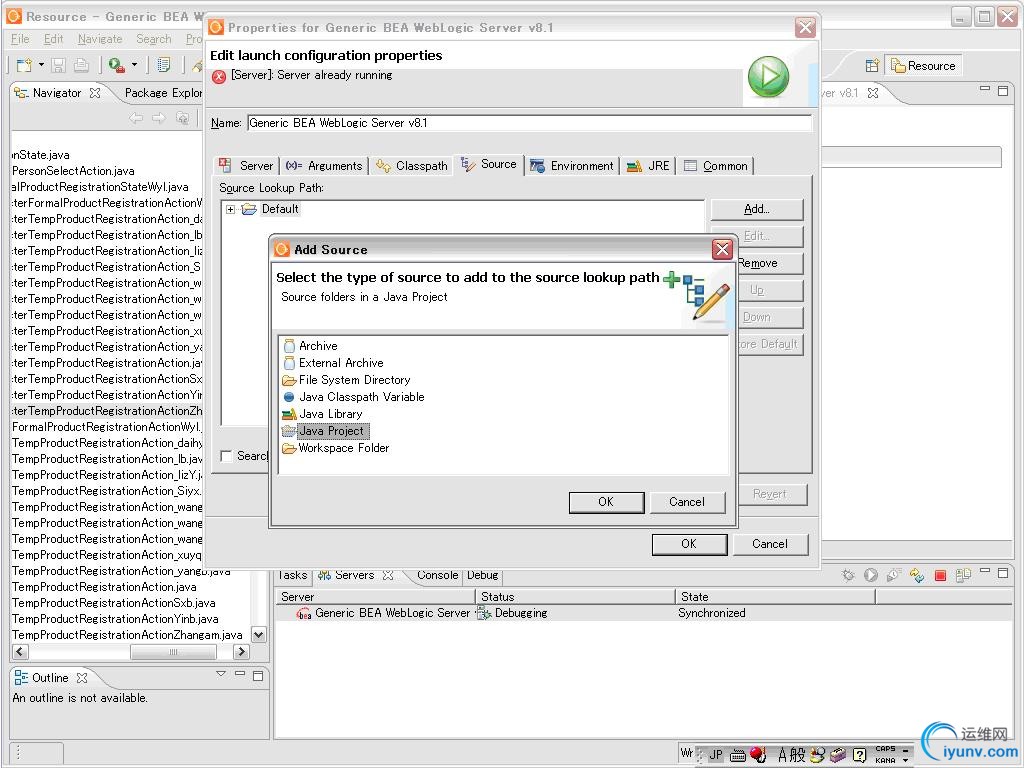
Task: Select PersonSelectAction.java in Navigator
Action: [x=73, y=171]
